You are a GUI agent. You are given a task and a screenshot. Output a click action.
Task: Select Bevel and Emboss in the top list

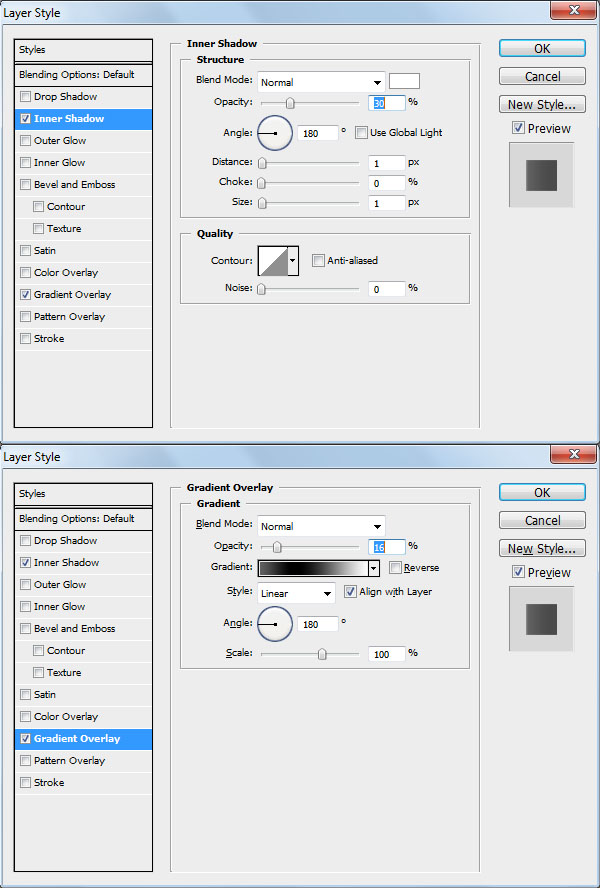click(x=83, y=185)
